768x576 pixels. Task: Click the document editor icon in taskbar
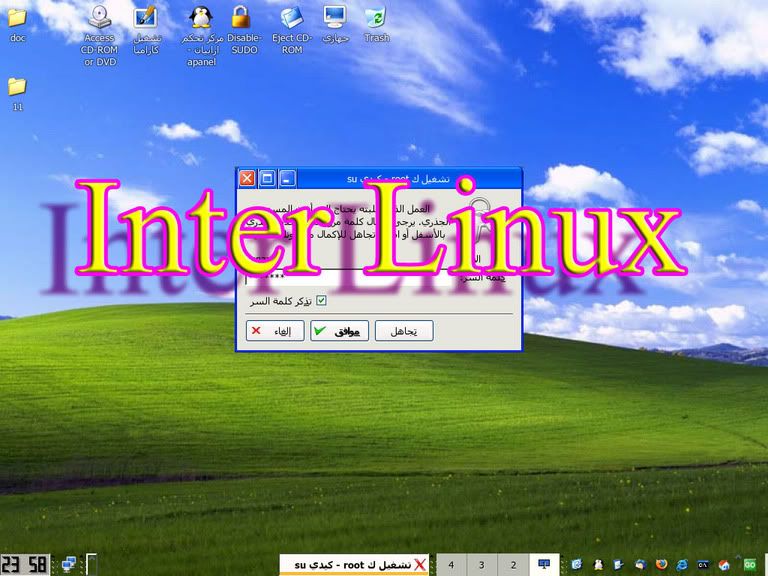point(618,565)
